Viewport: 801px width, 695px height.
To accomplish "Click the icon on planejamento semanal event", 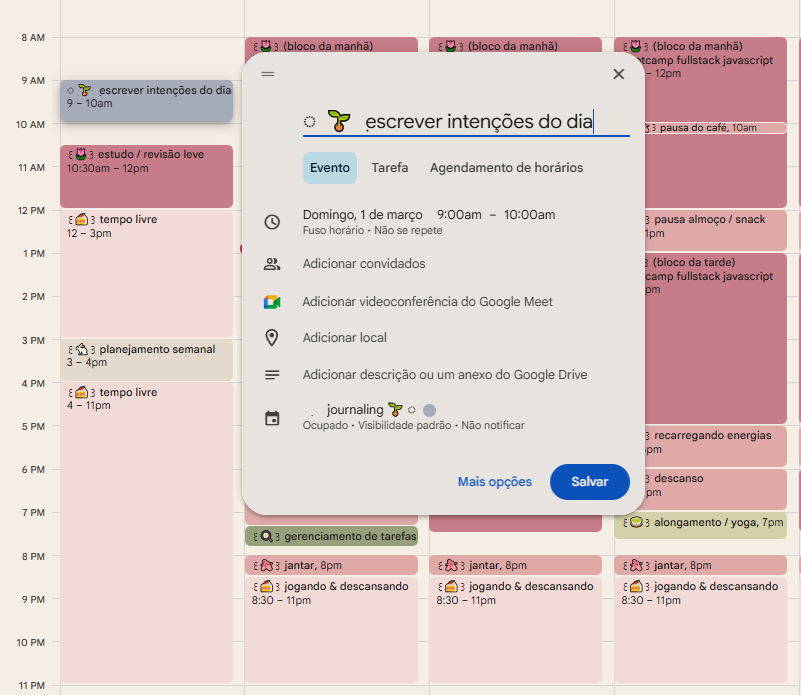I will 82,350.
